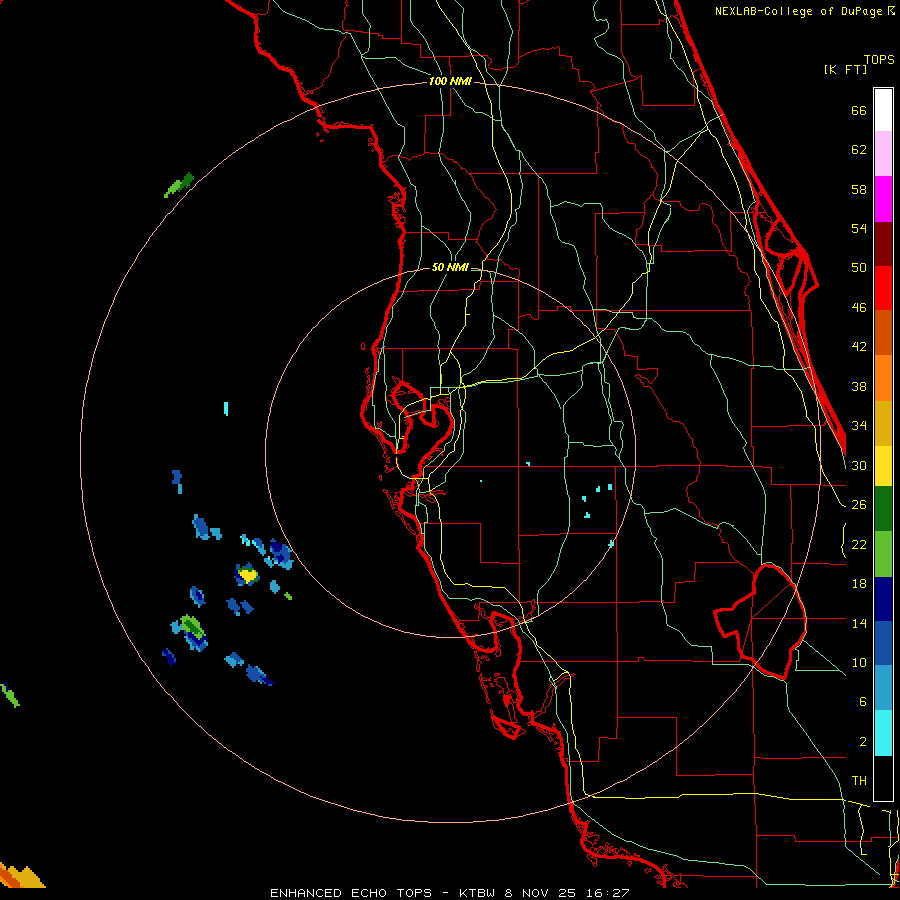Click the 46 value on the scale
This screenshot has width=900, height=900.
pos(859,308)
